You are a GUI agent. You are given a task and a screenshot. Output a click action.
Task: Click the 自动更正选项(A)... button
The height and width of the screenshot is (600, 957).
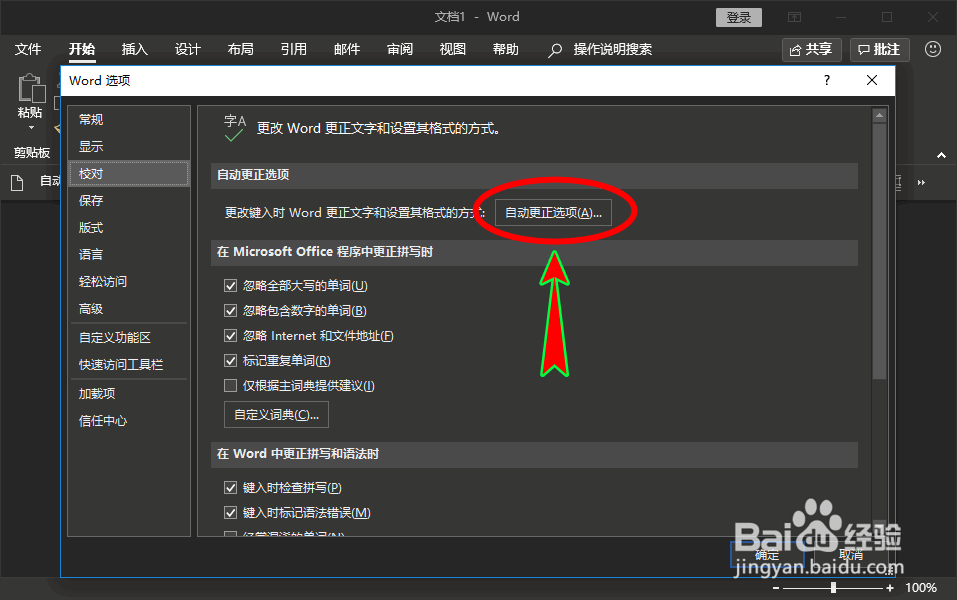553,212
